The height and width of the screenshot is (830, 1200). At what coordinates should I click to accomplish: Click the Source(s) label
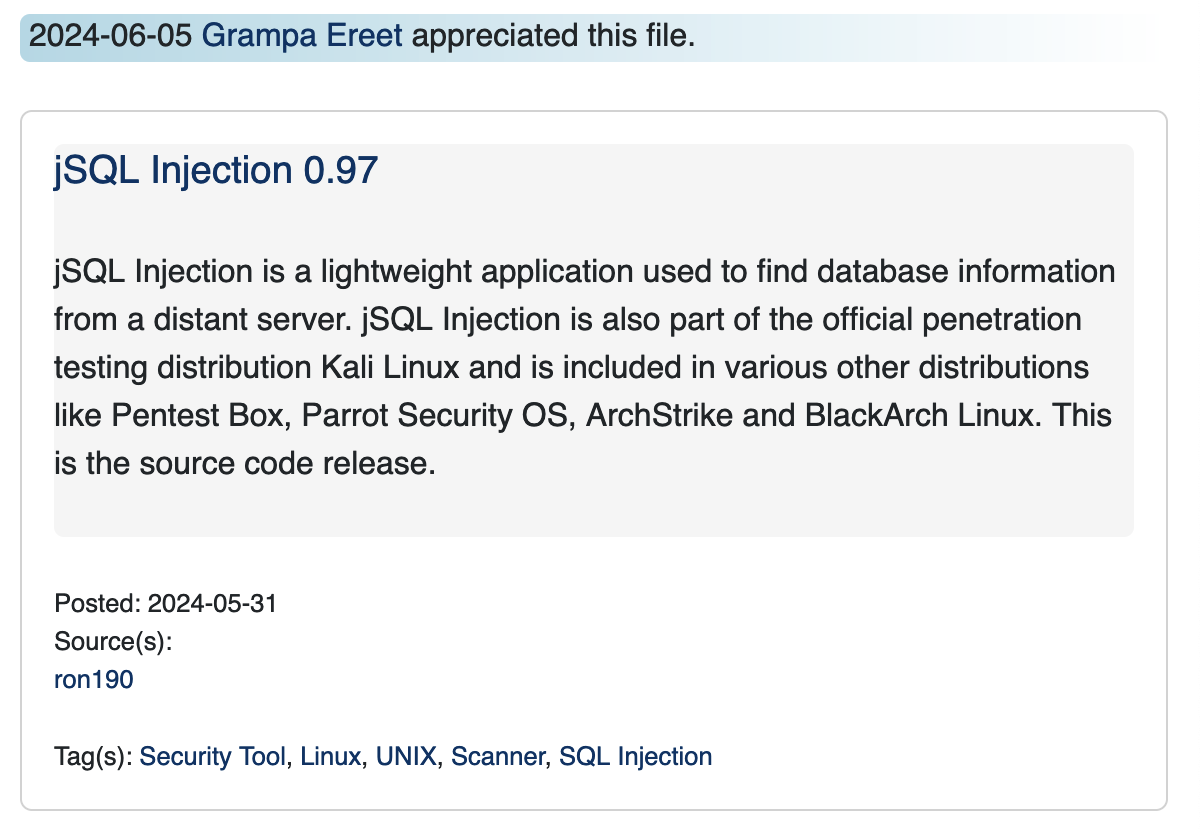pos(113,642)
